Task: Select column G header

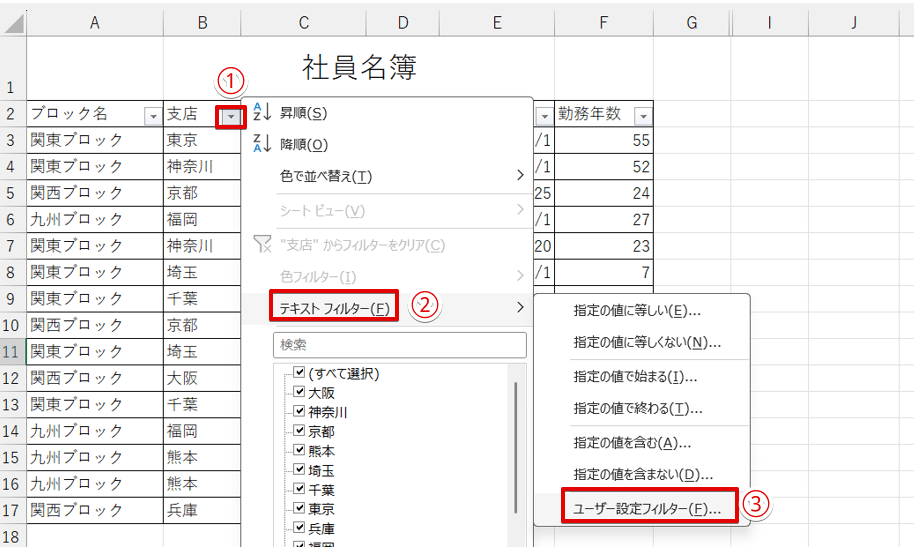Action: (692, 23)
